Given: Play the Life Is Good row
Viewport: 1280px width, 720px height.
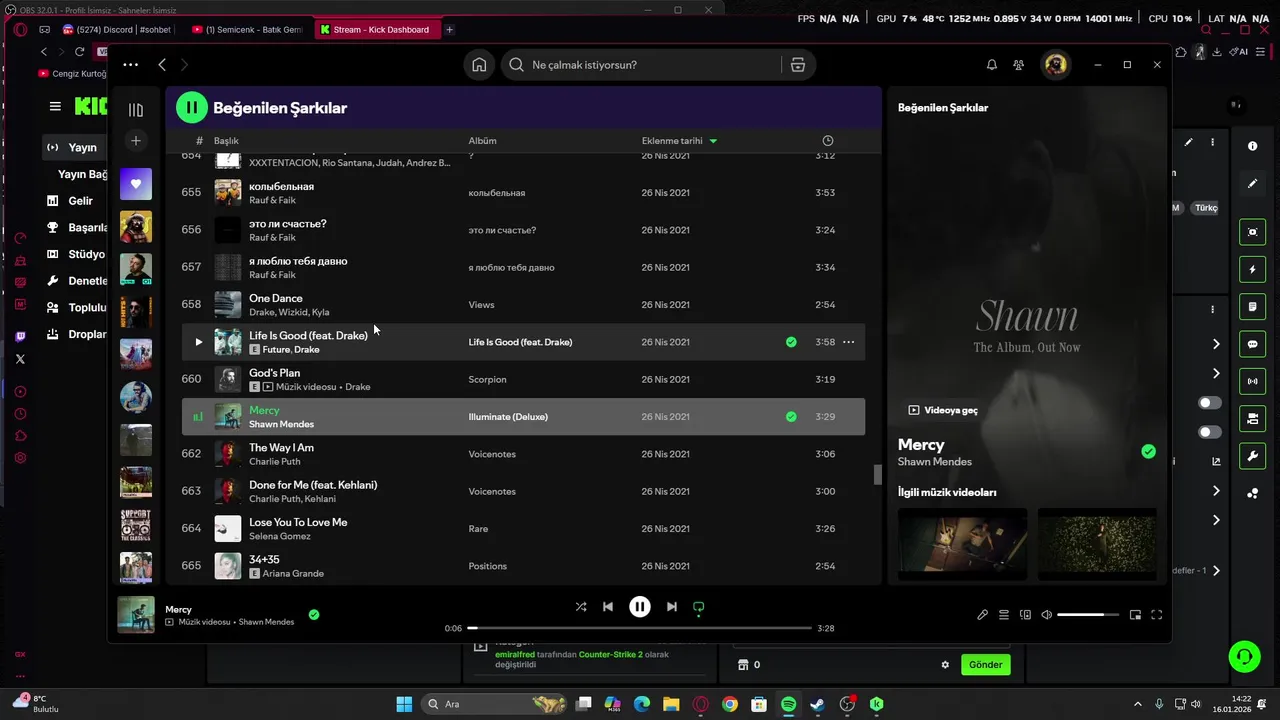Looking at the screenshot, I should (x=198, y=342).
